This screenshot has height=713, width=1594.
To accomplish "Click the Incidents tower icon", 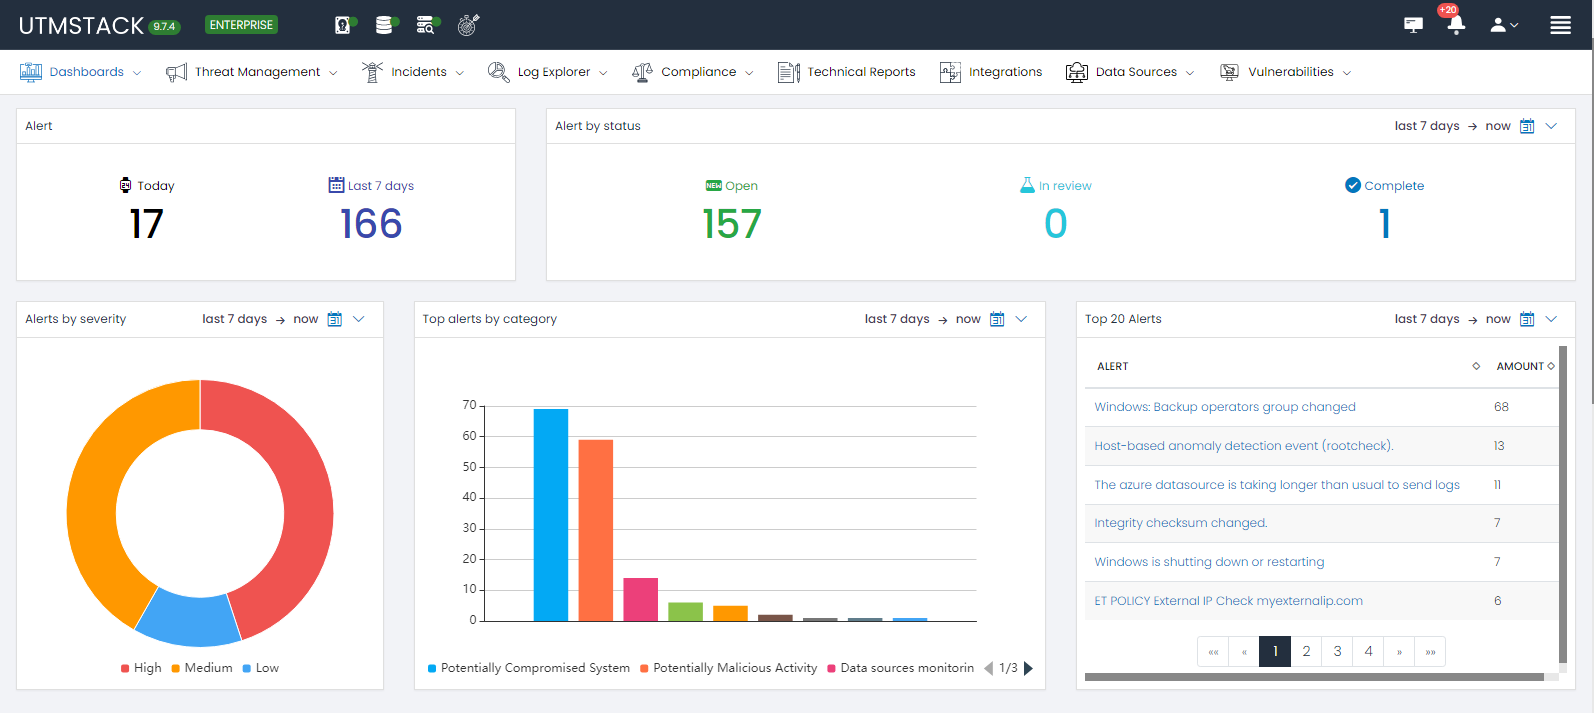I will coord(372,72).
